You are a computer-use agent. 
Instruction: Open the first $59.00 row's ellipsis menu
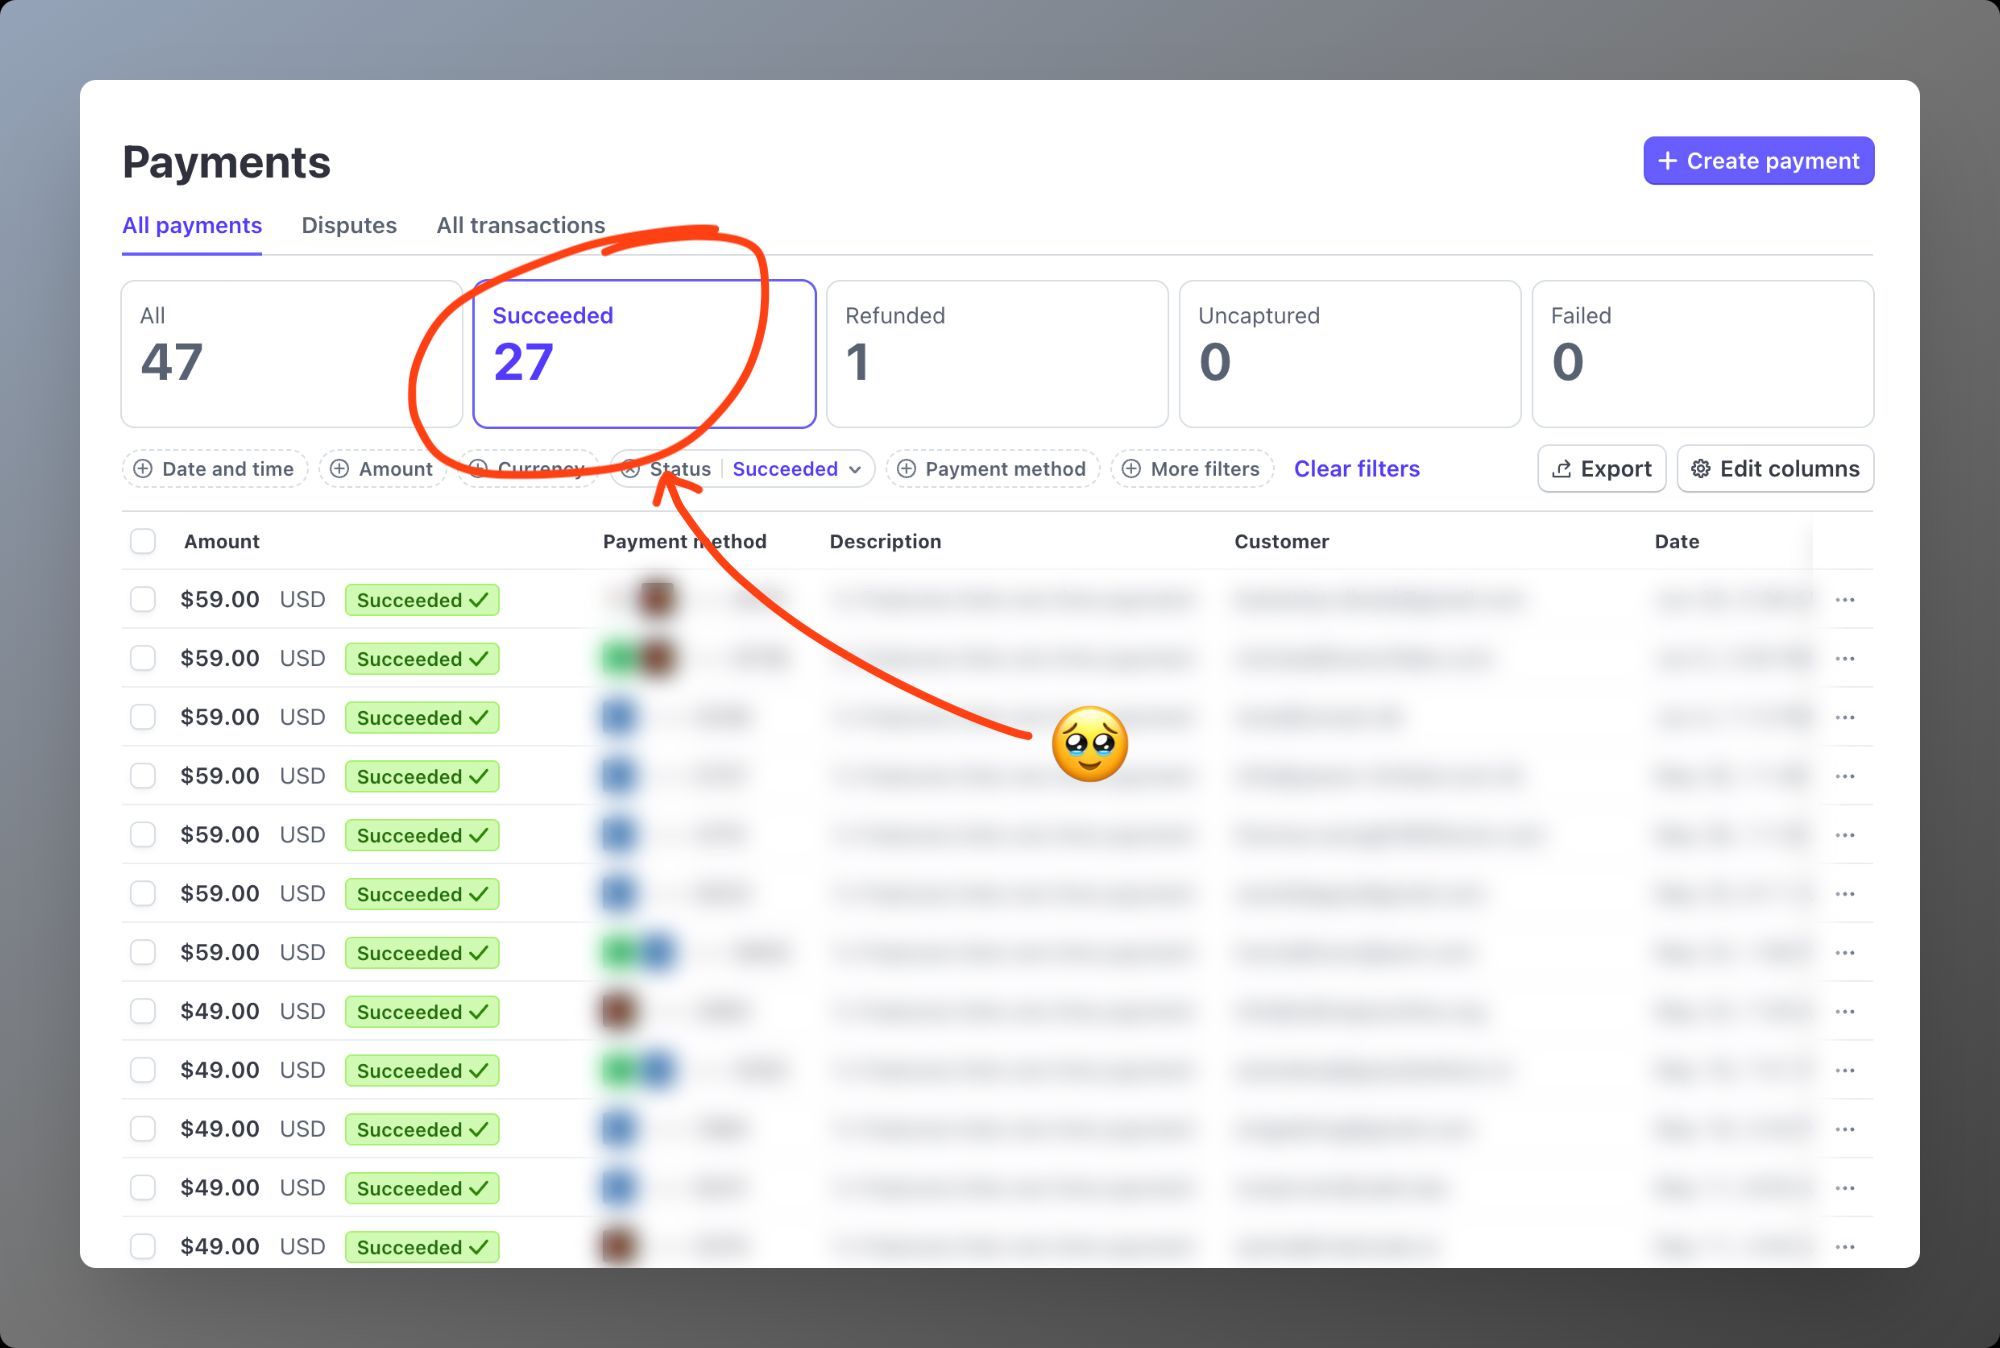pyautogui.click(x=1845, y=600)
